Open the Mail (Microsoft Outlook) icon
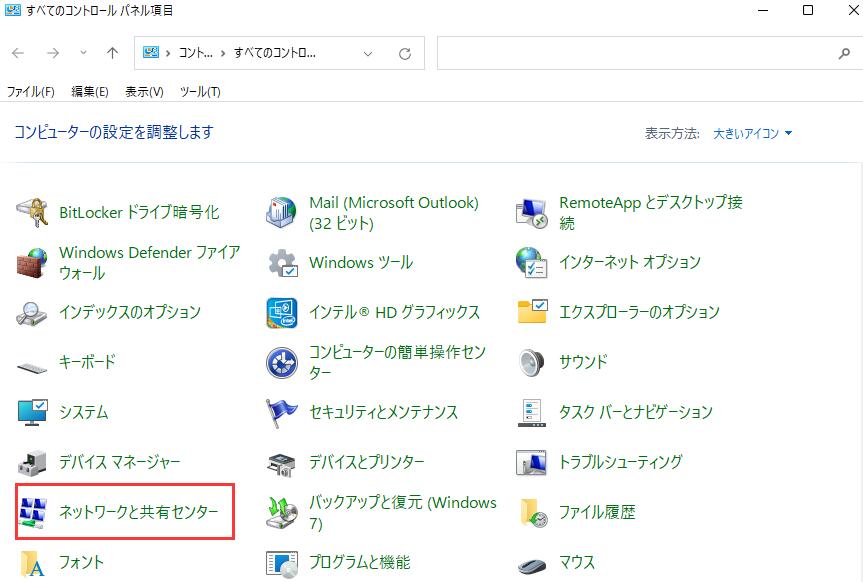Viewport: 863px width, 582px height. click(282, 212)
